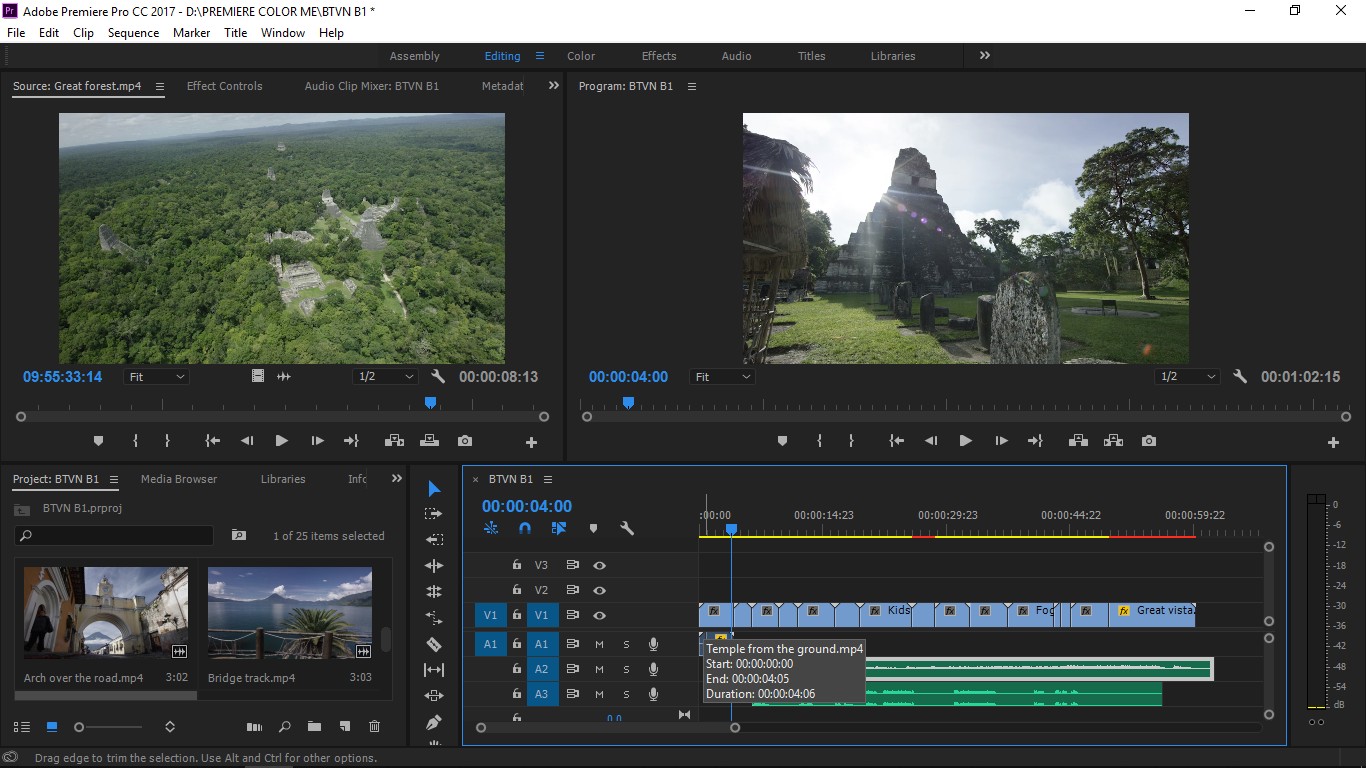The width and height of the screenshot is (1366, 768).
Task: Create New Bin in Project panel
Action: click(x=314, y=727)
